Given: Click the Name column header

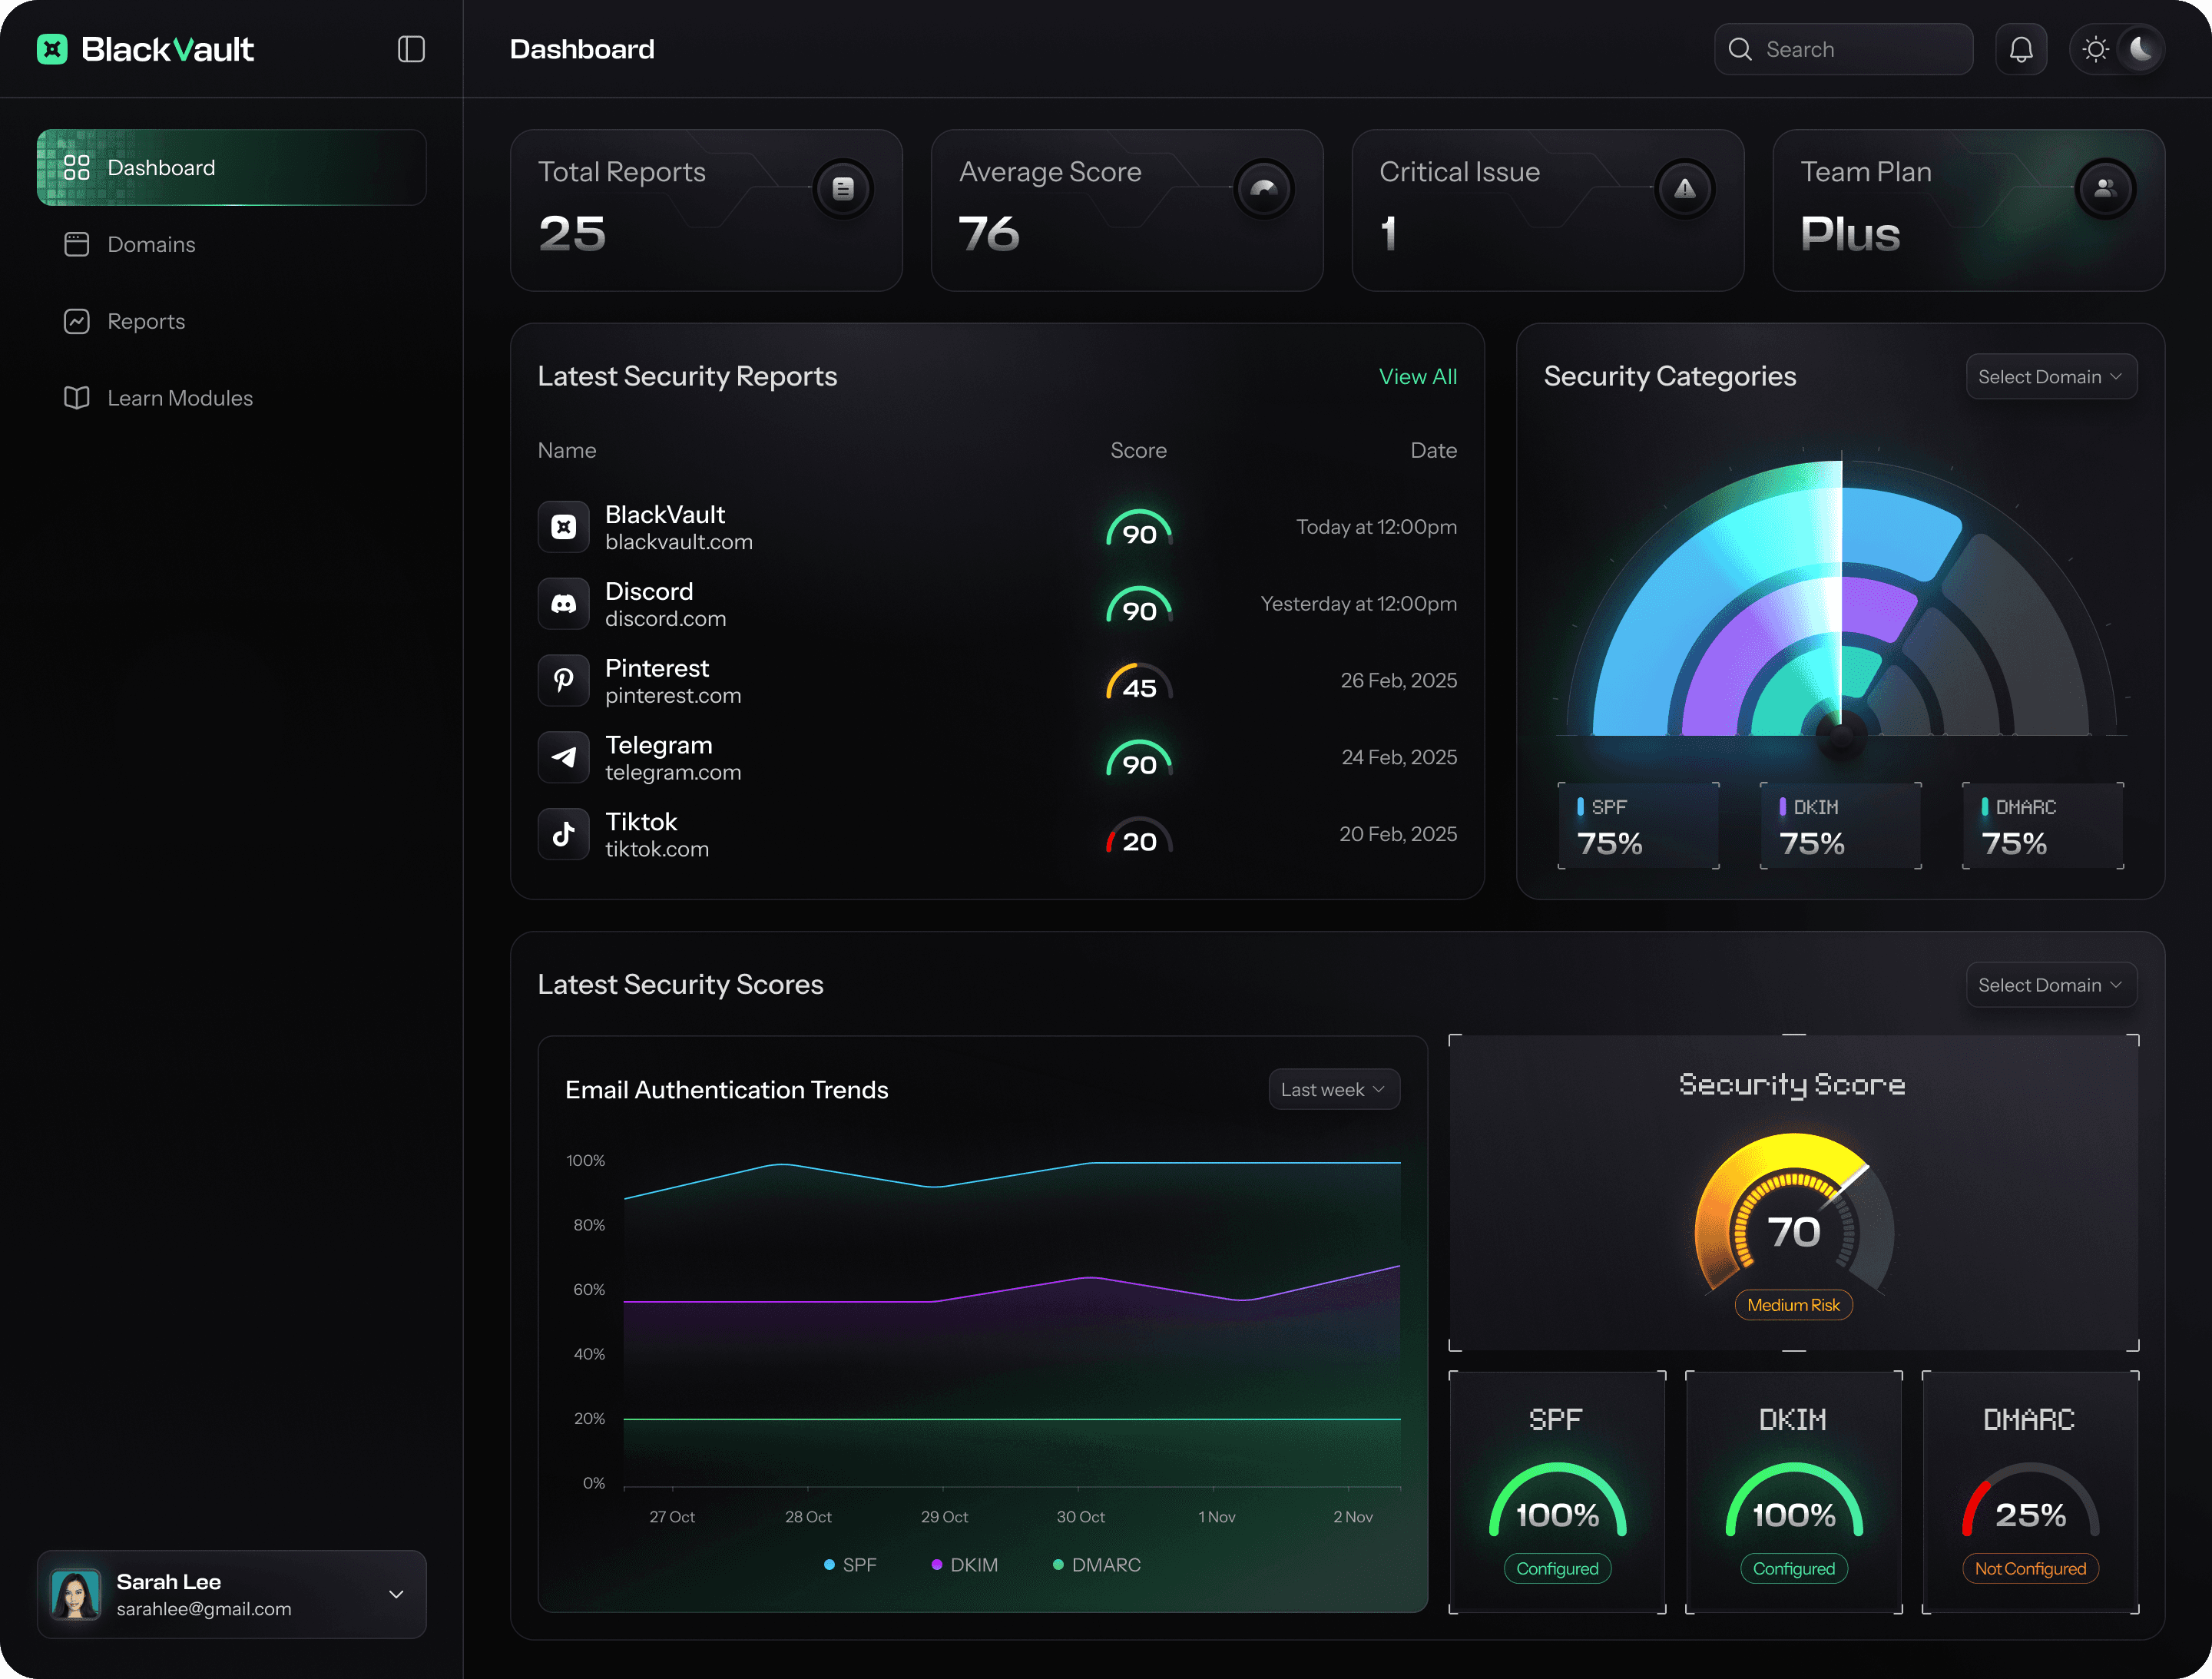Looking at the screenshot, I should (567, 450).
